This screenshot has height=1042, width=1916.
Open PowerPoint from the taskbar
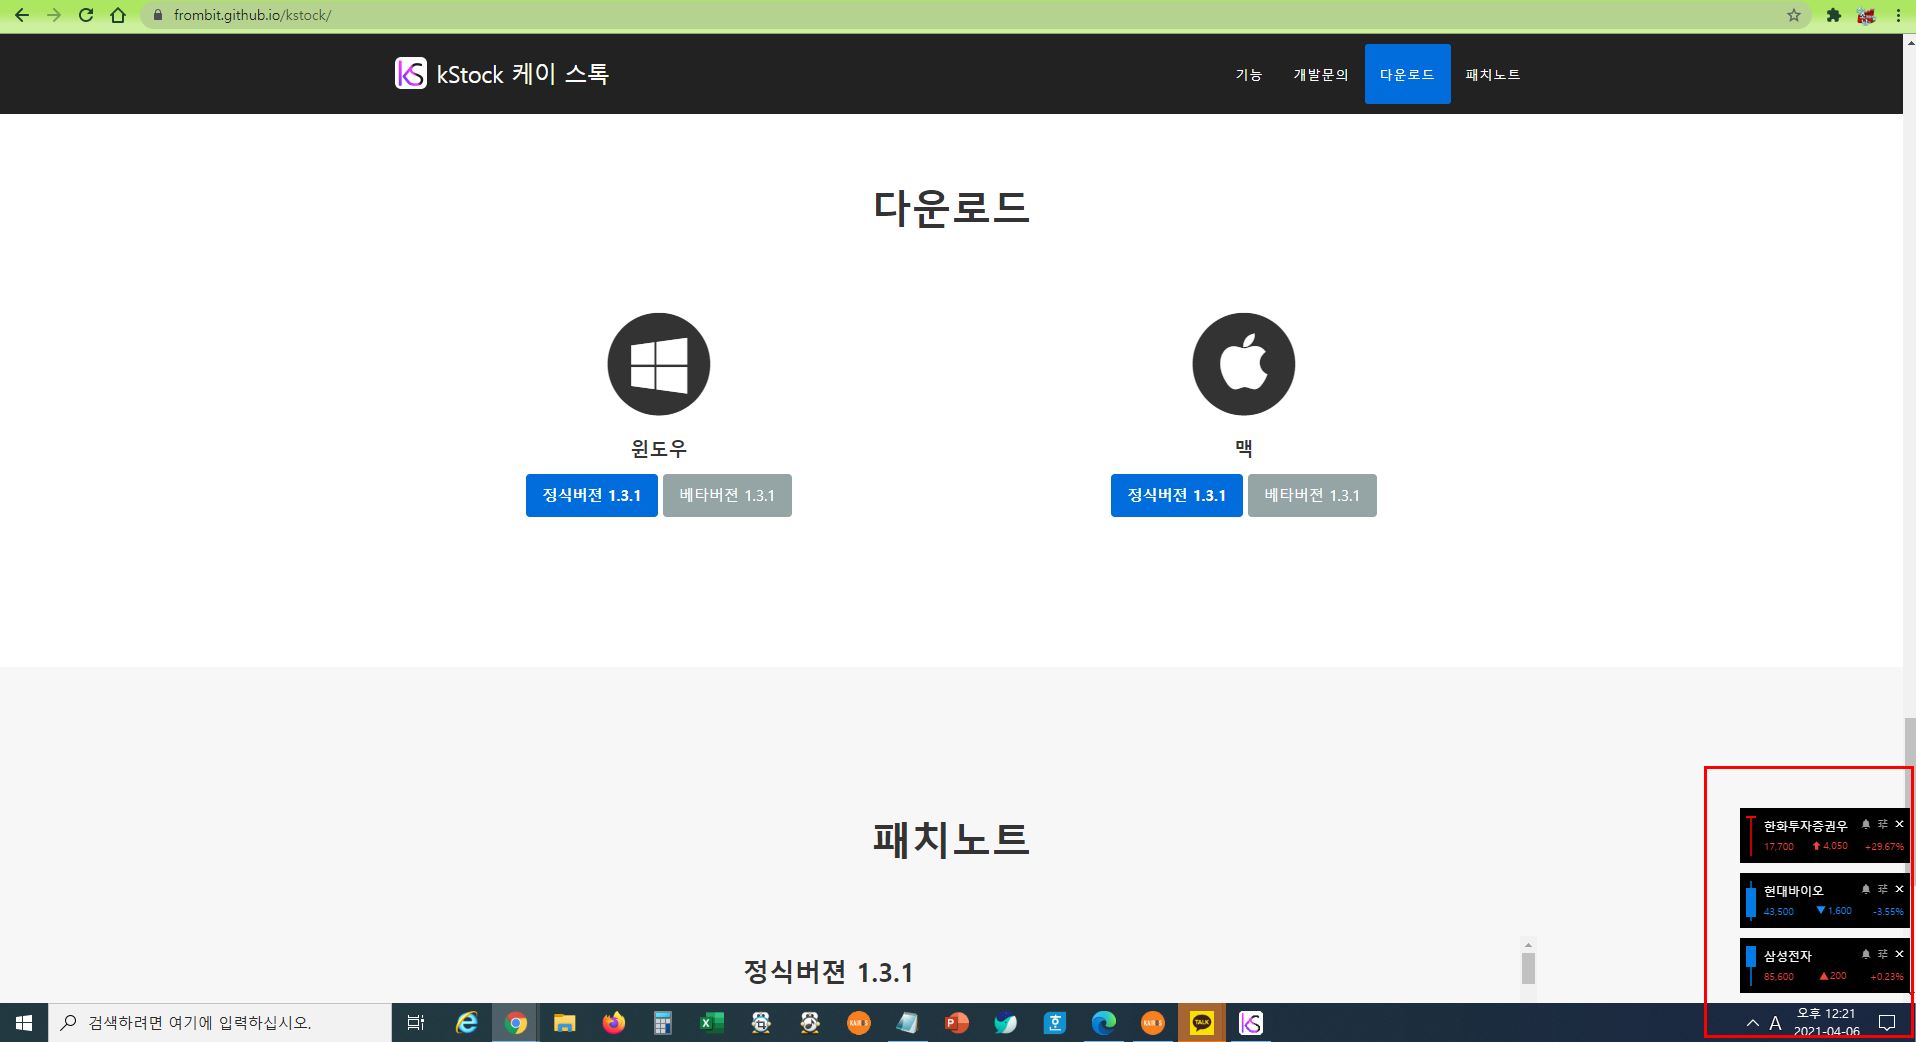956,1023
